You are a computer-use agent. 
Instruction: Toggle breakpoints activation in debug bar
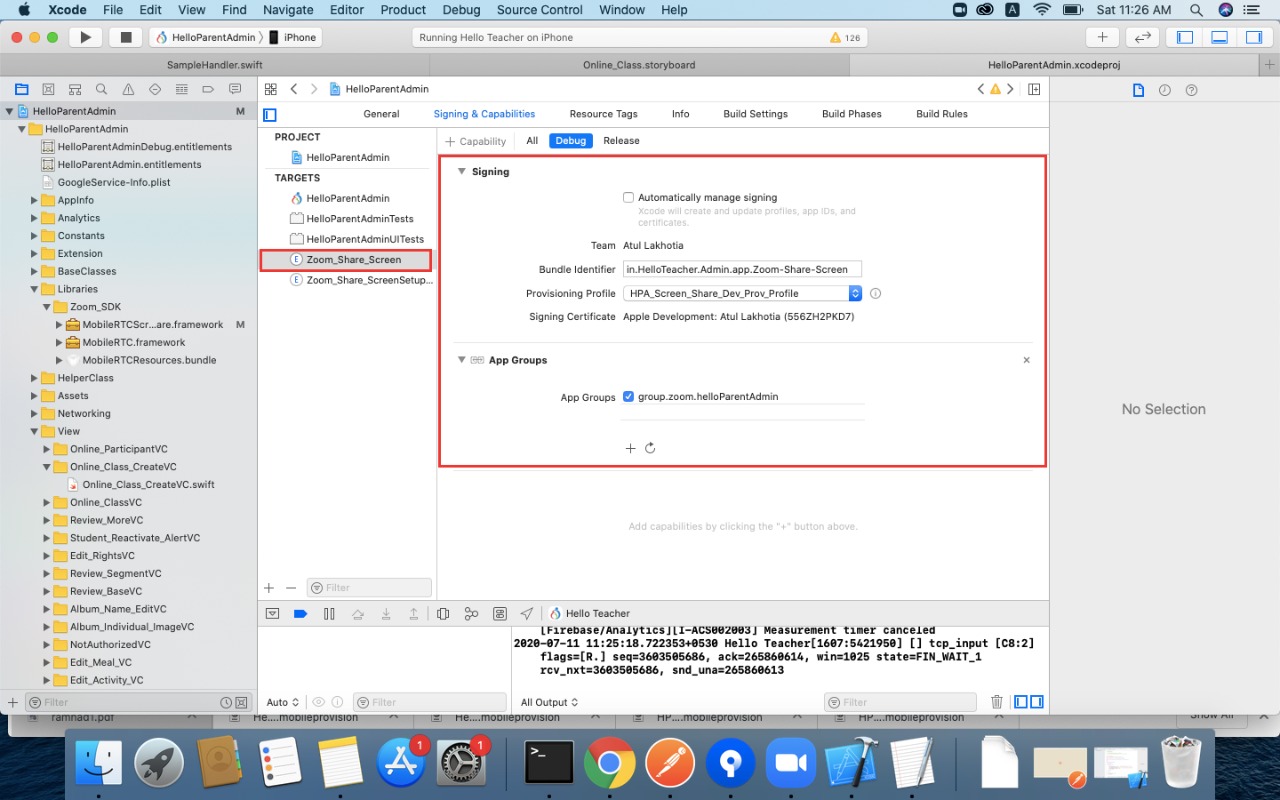300,613
